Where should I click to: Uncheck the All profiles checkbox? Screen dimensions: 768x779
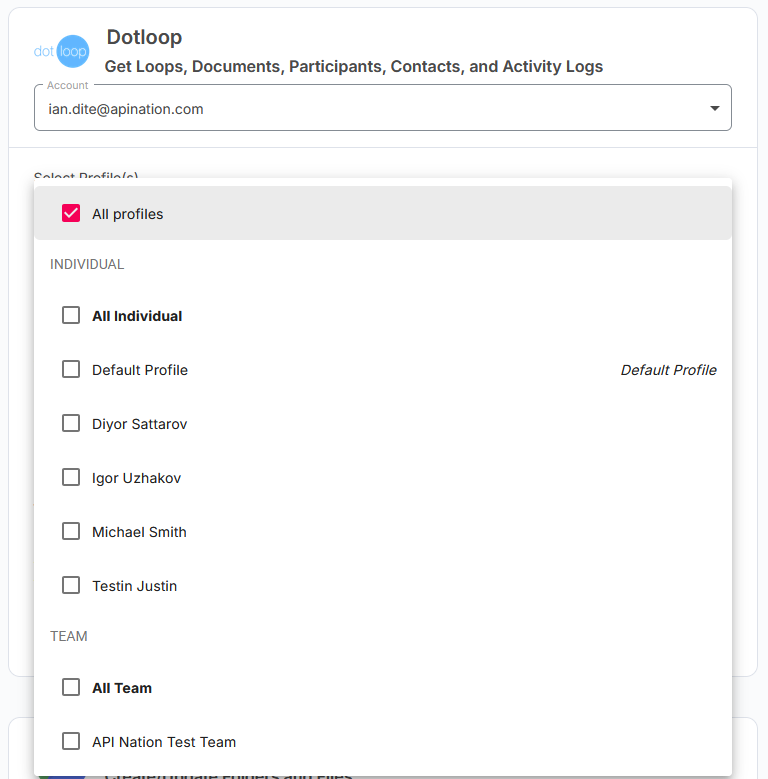(x=71, y=213)
